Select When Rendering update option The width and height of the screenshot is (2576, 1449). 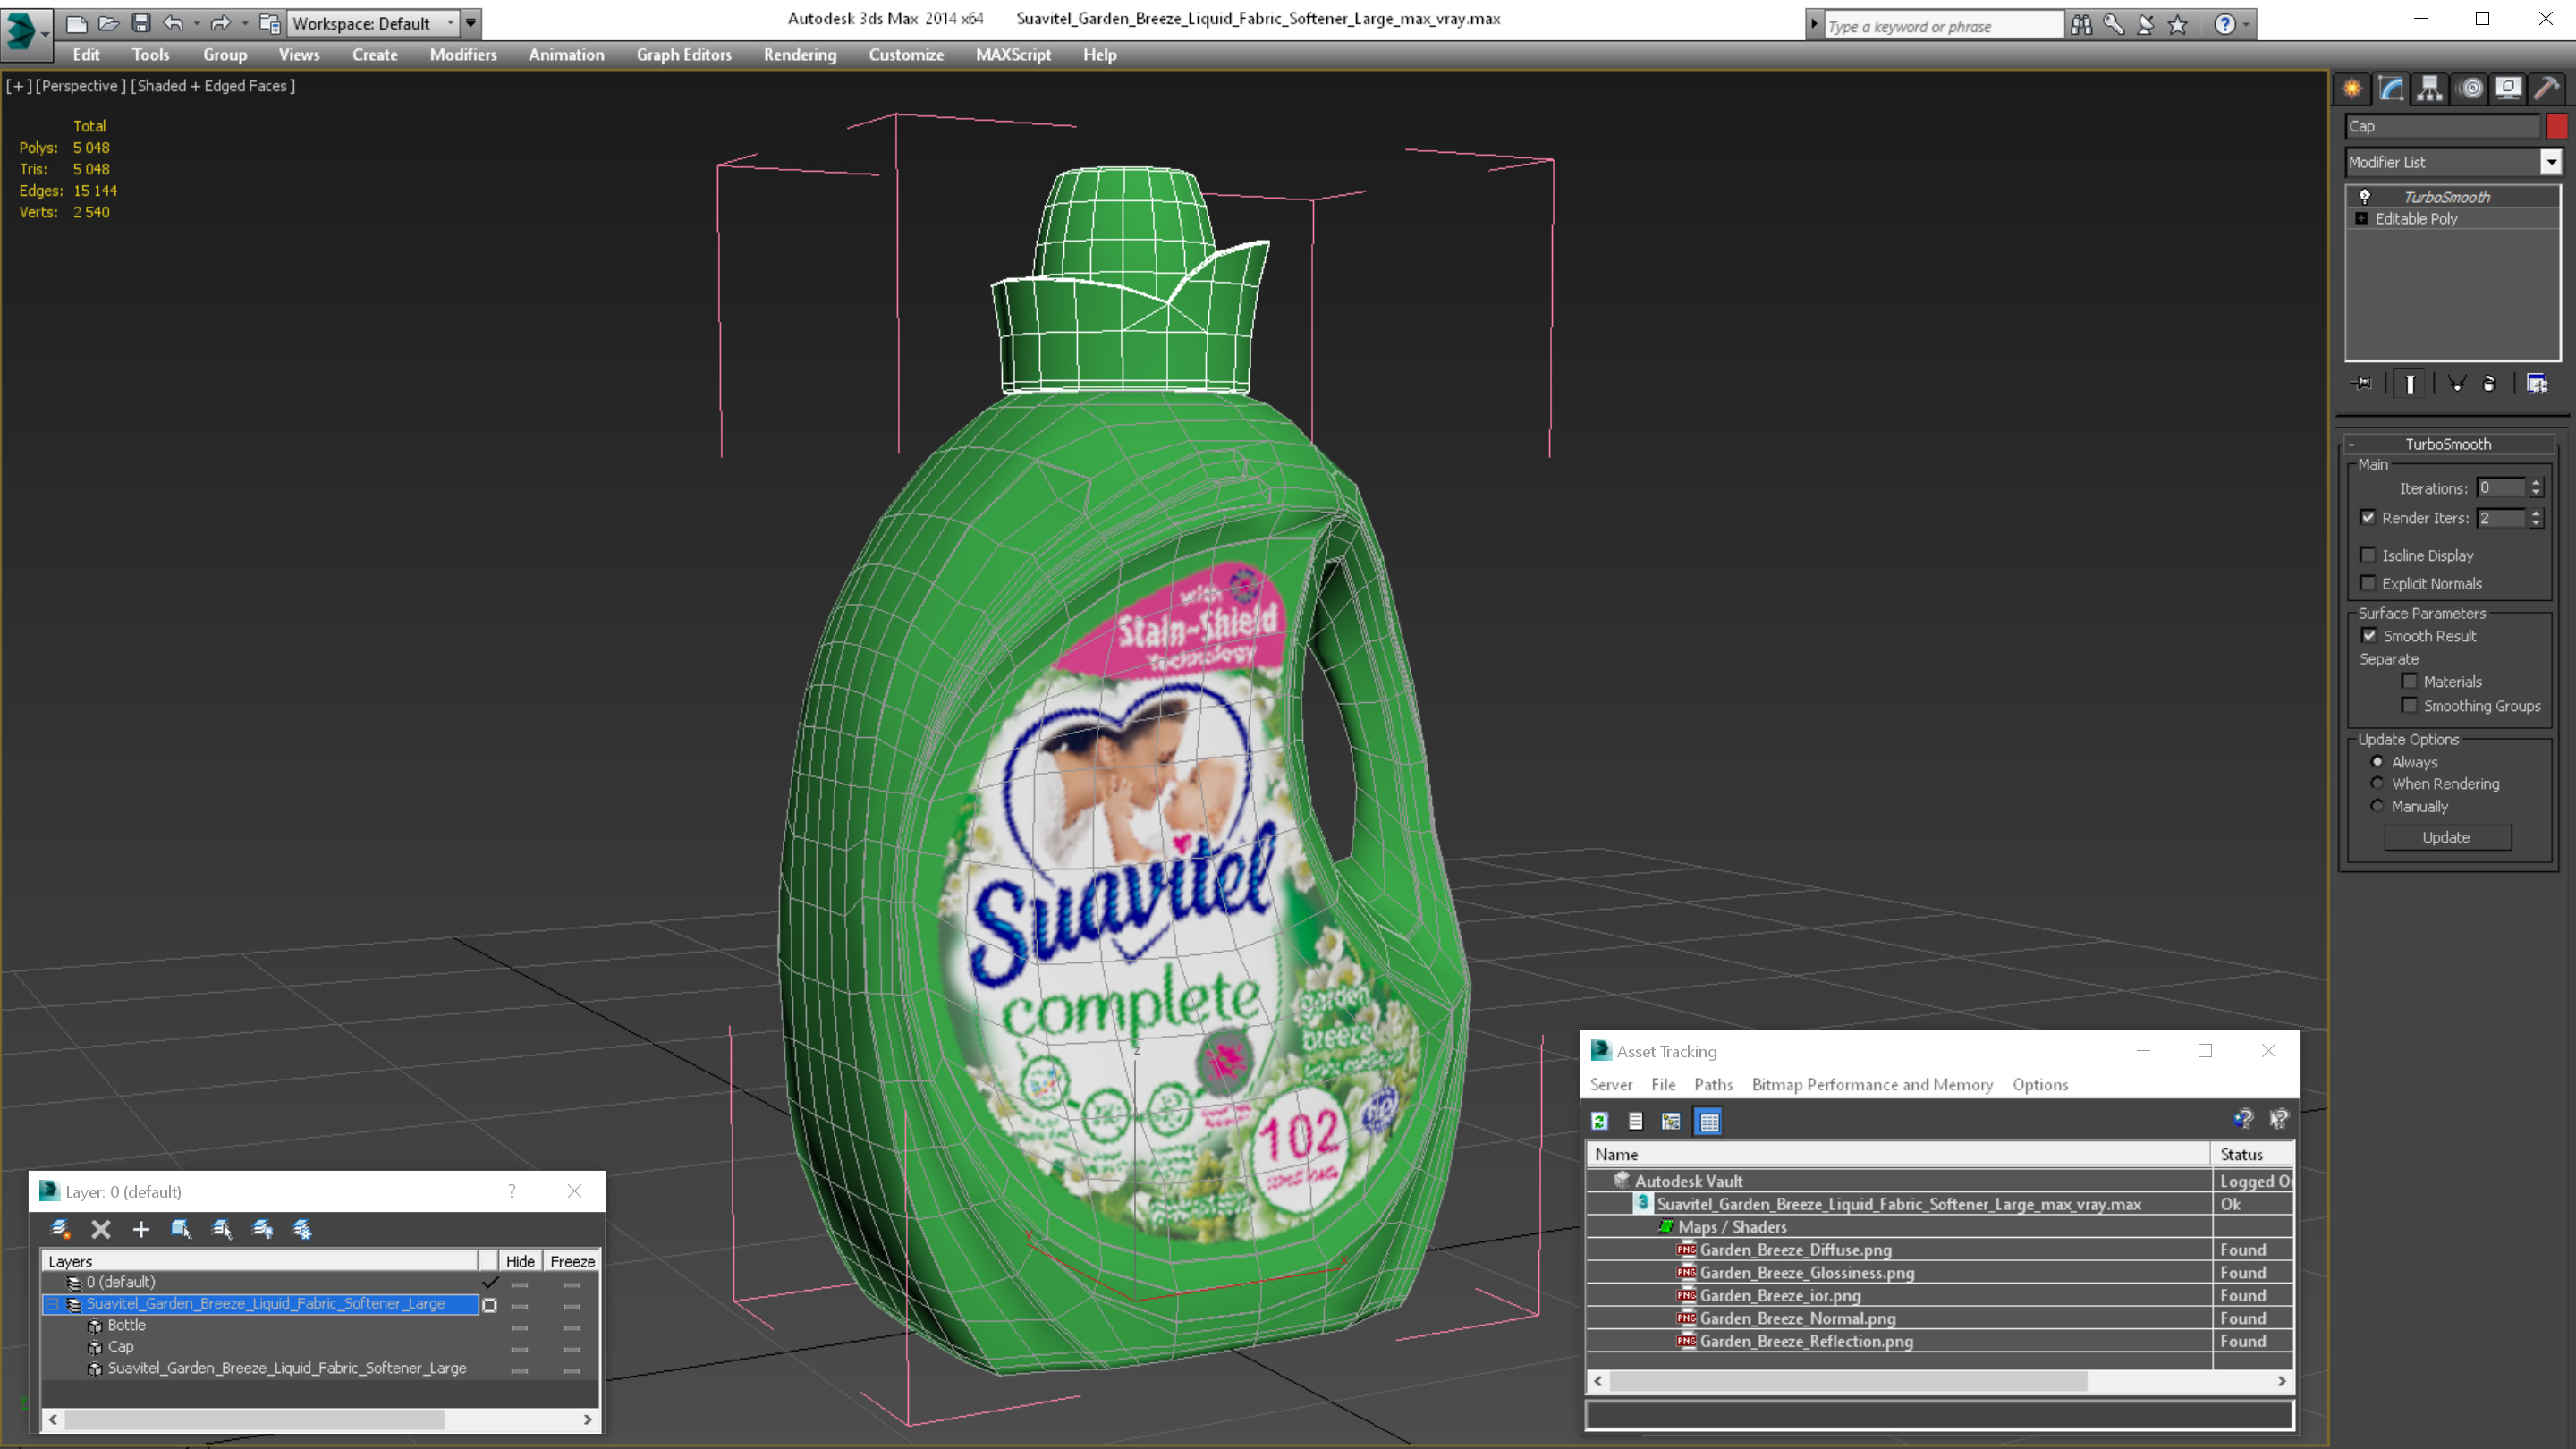2377,783
